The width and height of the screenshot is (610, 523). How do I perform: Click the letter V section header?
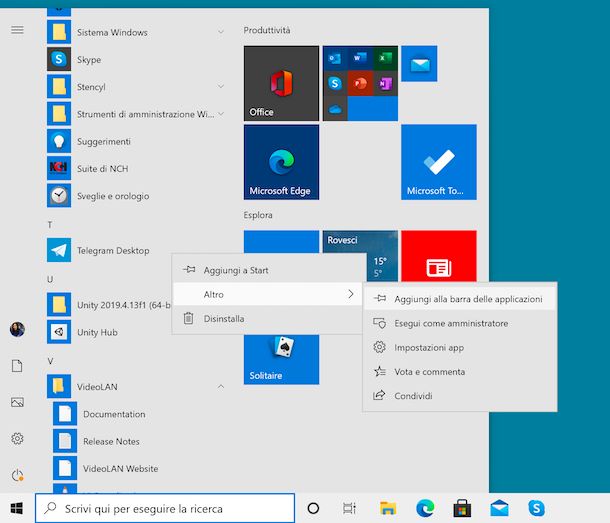point(50,361)
